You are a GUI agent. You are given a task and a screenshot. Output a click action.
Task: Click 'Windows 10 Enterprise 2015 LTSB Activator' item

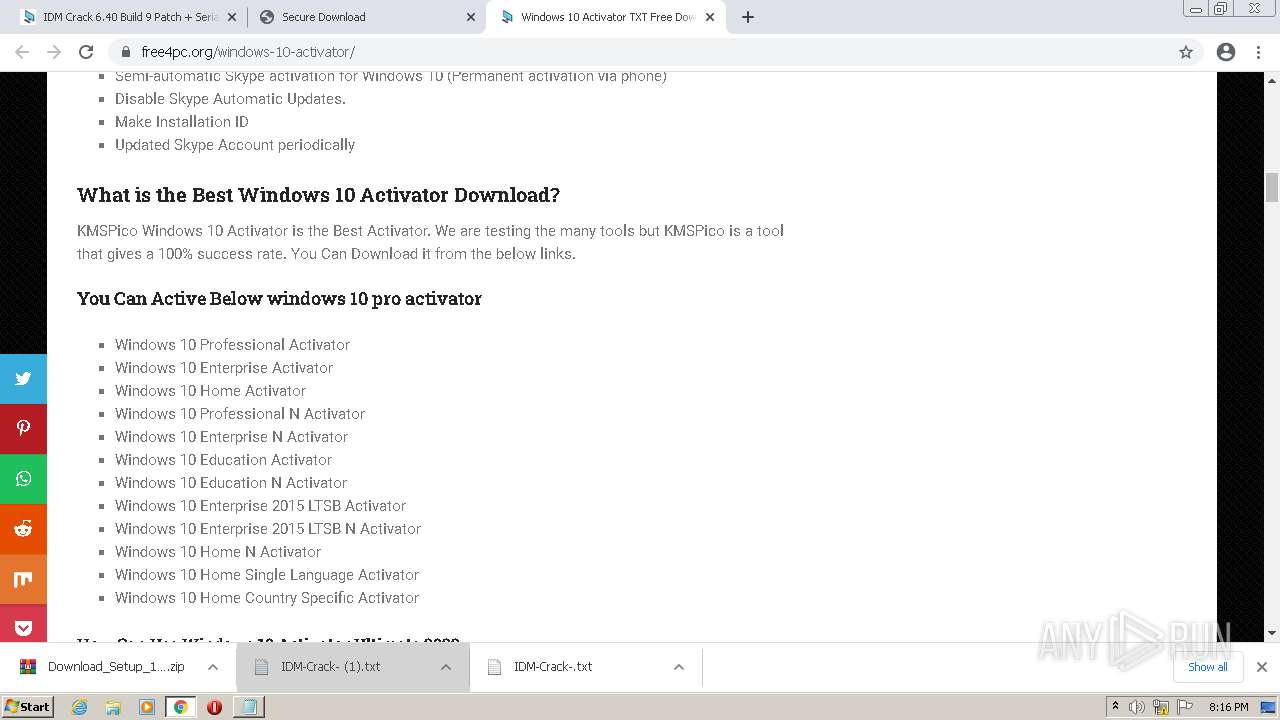(x=260, y=506)
